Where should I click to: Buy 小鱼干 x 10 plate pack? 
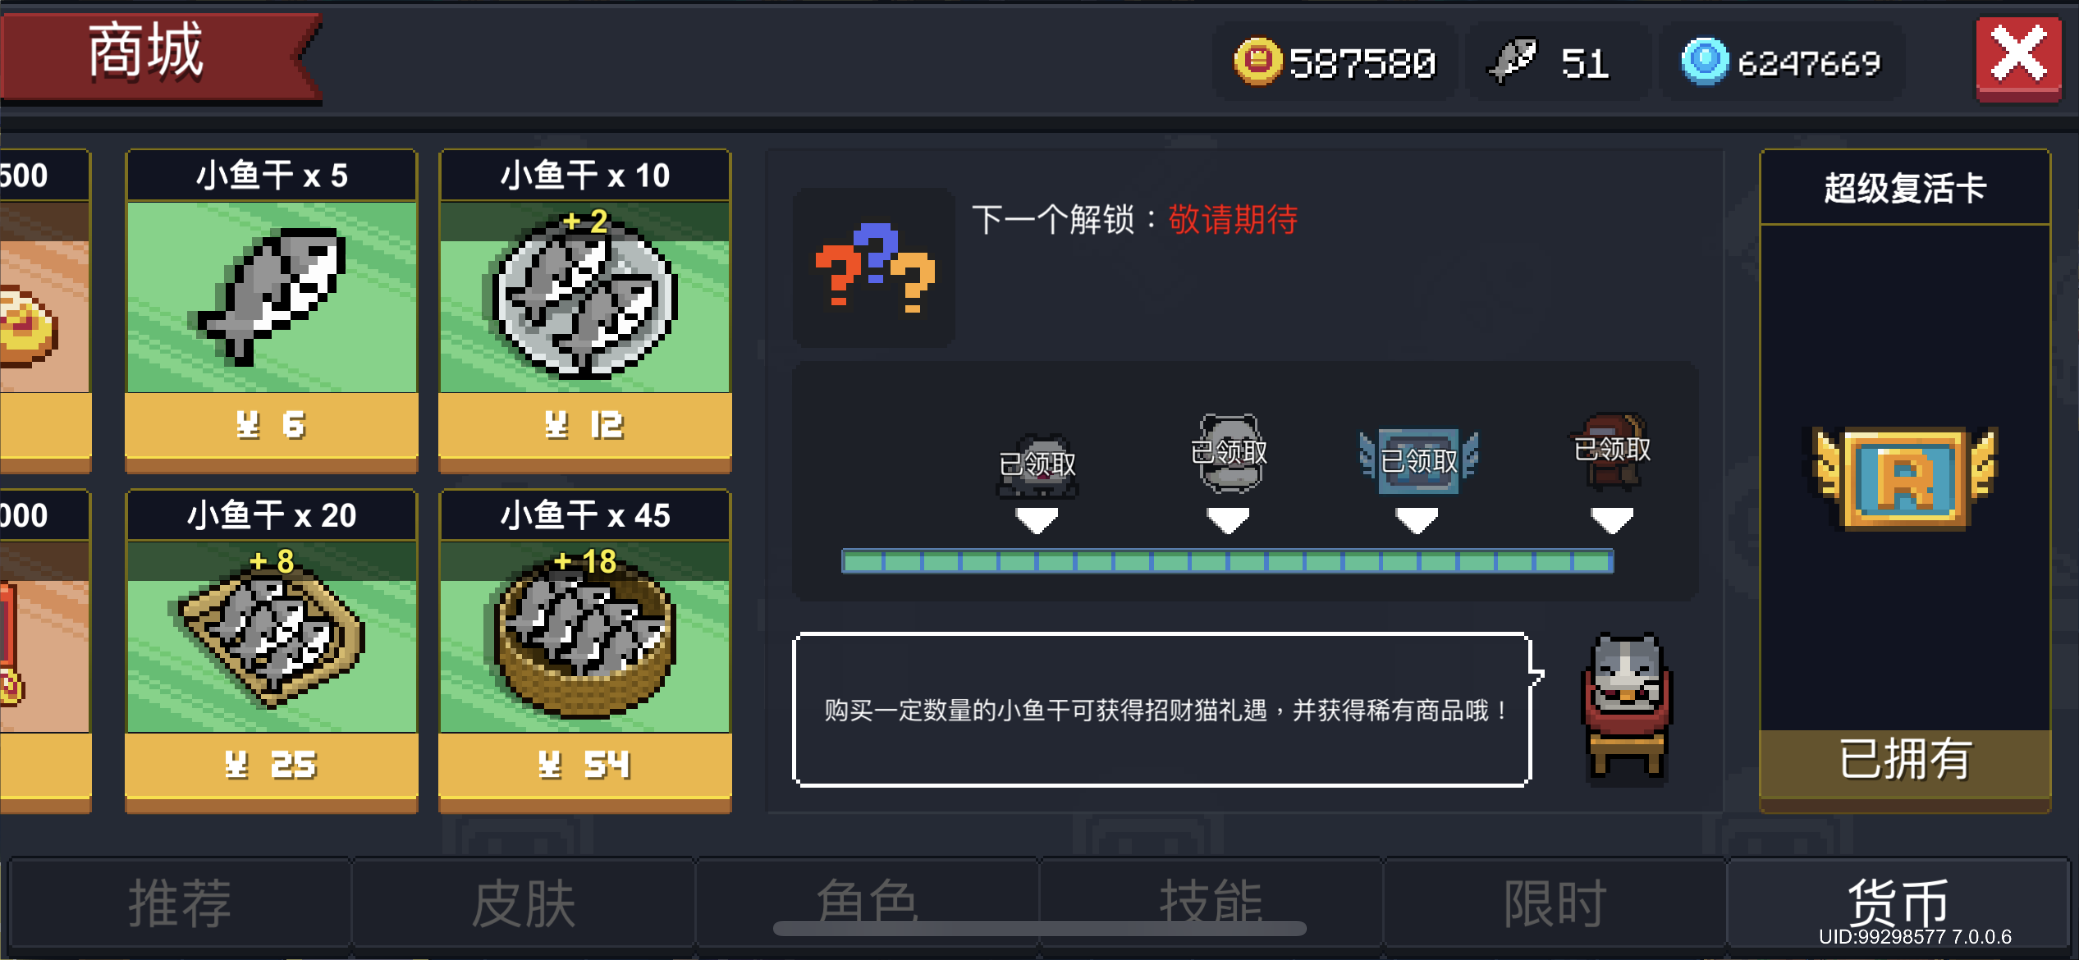[585, 311]
